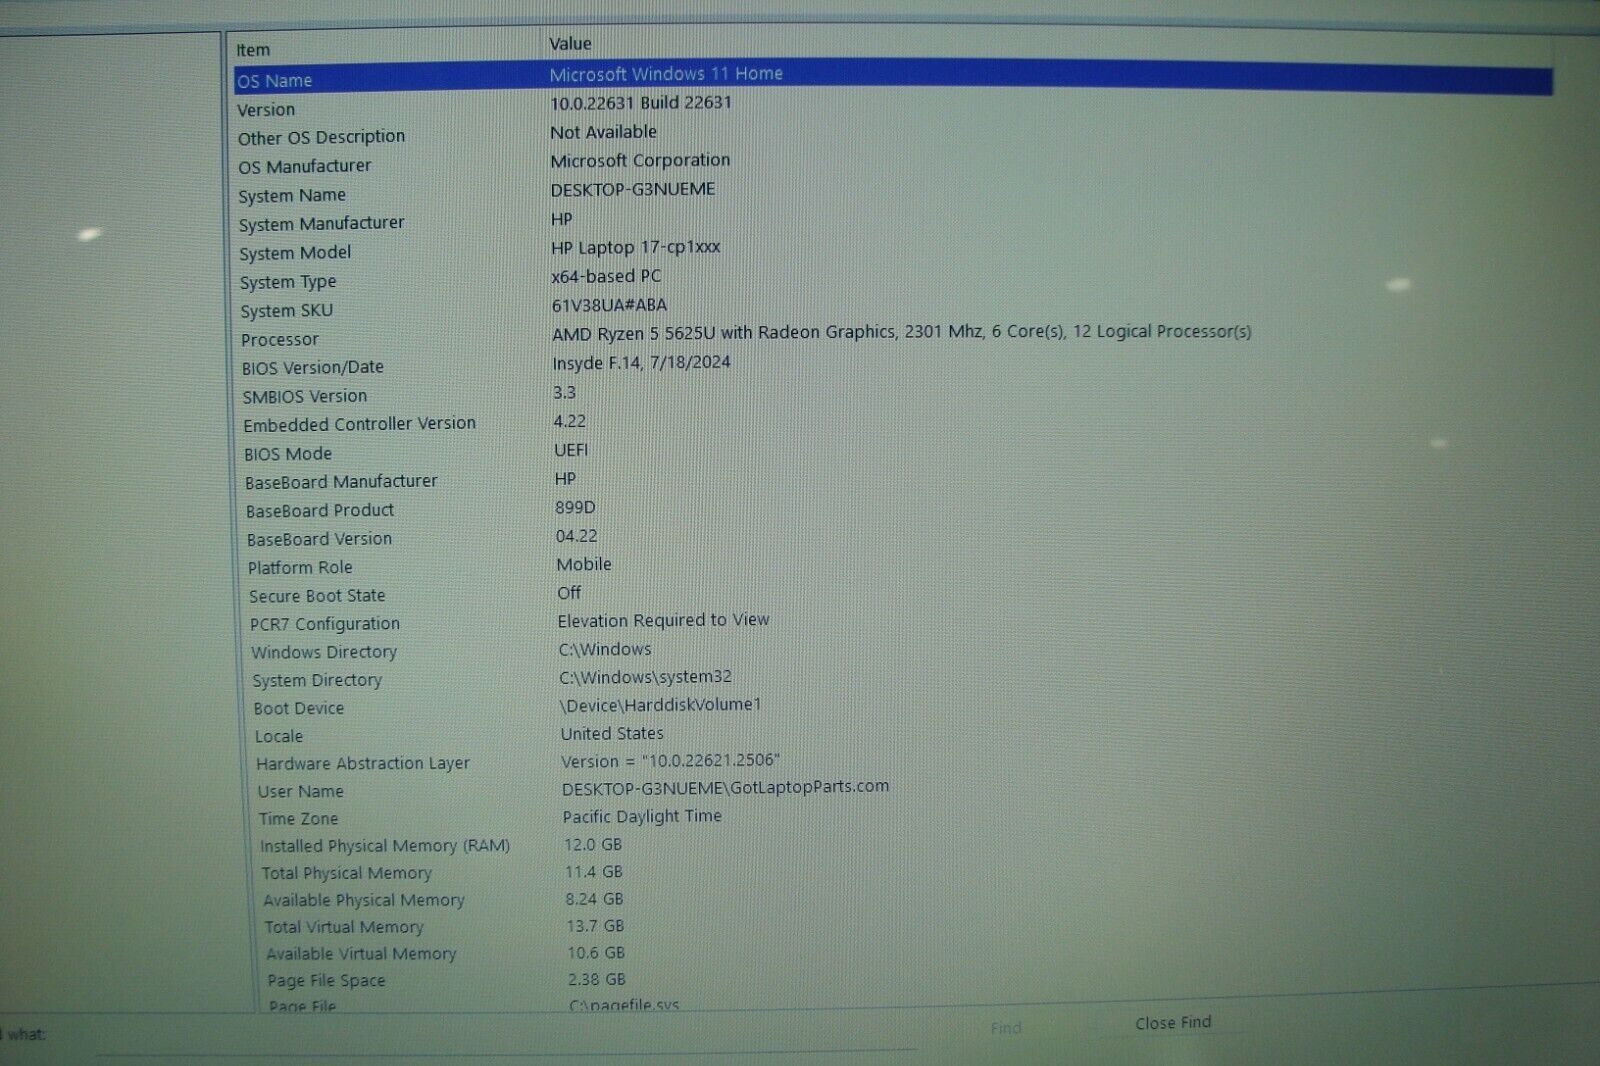Click the Mobile platform role value
The height and width of the screenshot is (1066, 1600).
coord(584,565)
